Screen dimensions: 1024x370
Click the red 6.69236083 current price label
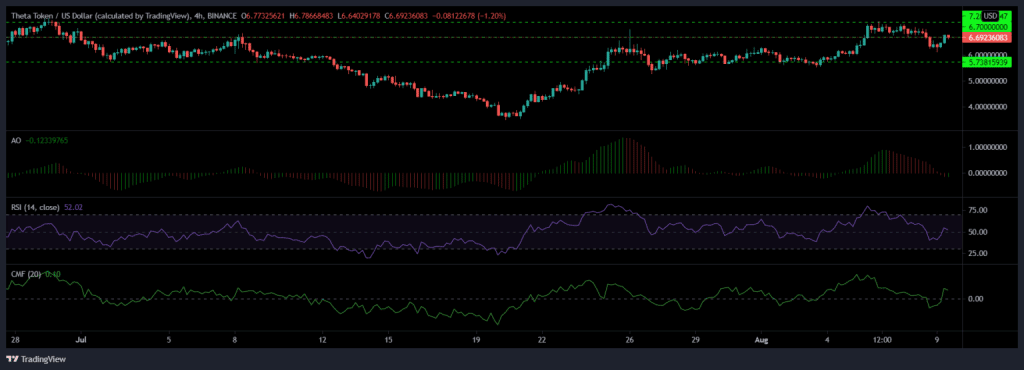[988, 38]
